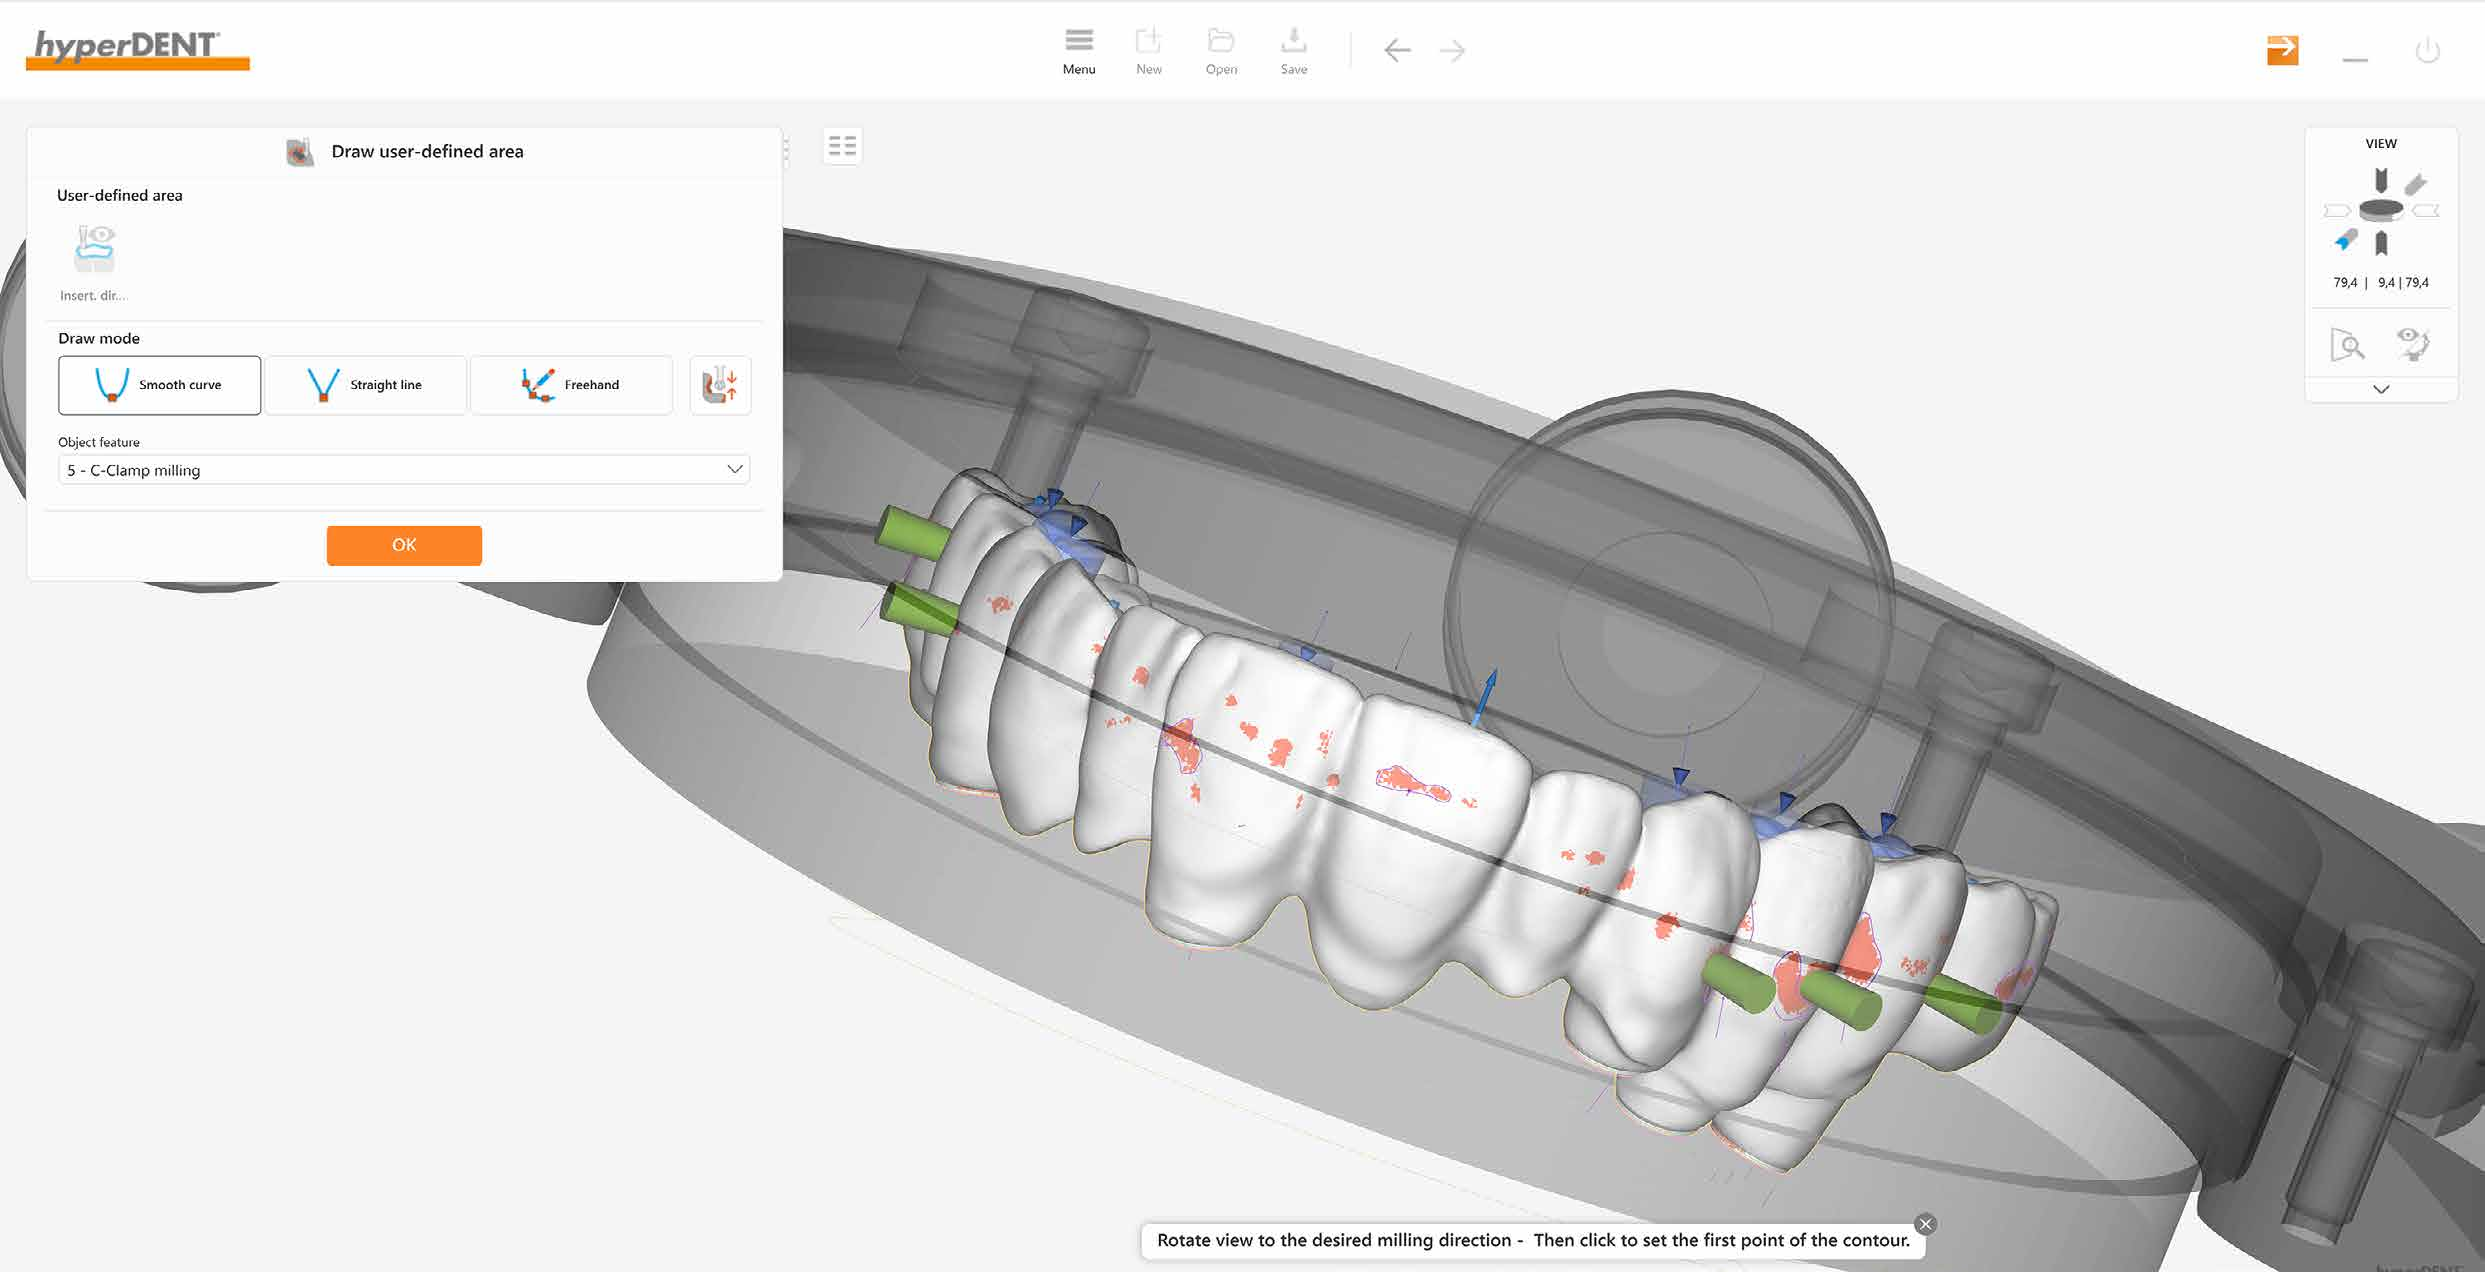The width and height of the screenshot is (2485, 1272).
Task: Click the panel drag handle dots
Action: click(x=787, y=152)
